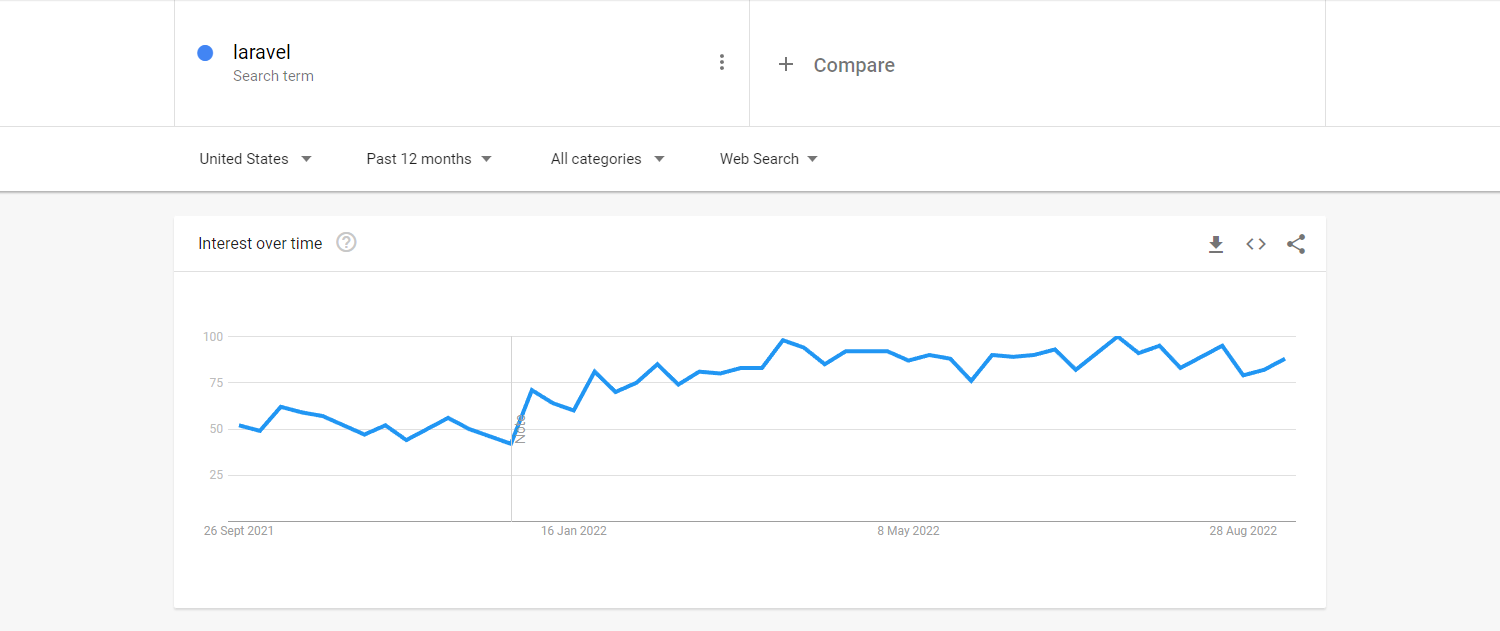Click the 8 May 2022 date label
1500x631 pixels.
(x=908, y=531)
